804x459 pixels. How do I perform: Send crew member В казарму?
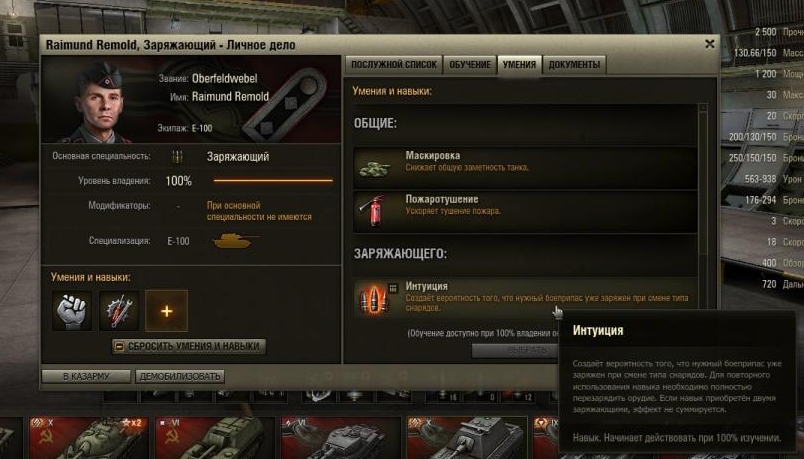pyautogui.click(x=86, y=376)
